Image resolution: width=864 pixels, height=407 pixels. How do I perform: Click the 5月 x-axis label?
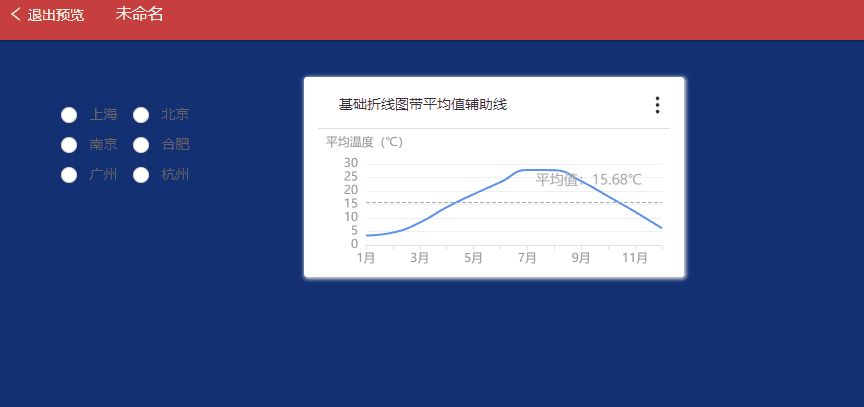pyautogui.click(x=473, y=257)
